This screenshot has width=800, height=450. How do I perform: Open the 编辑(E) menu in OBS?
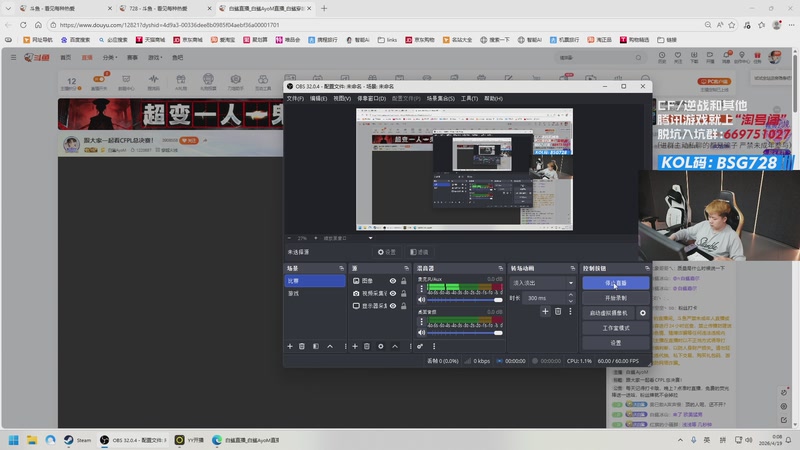[318, 98]
